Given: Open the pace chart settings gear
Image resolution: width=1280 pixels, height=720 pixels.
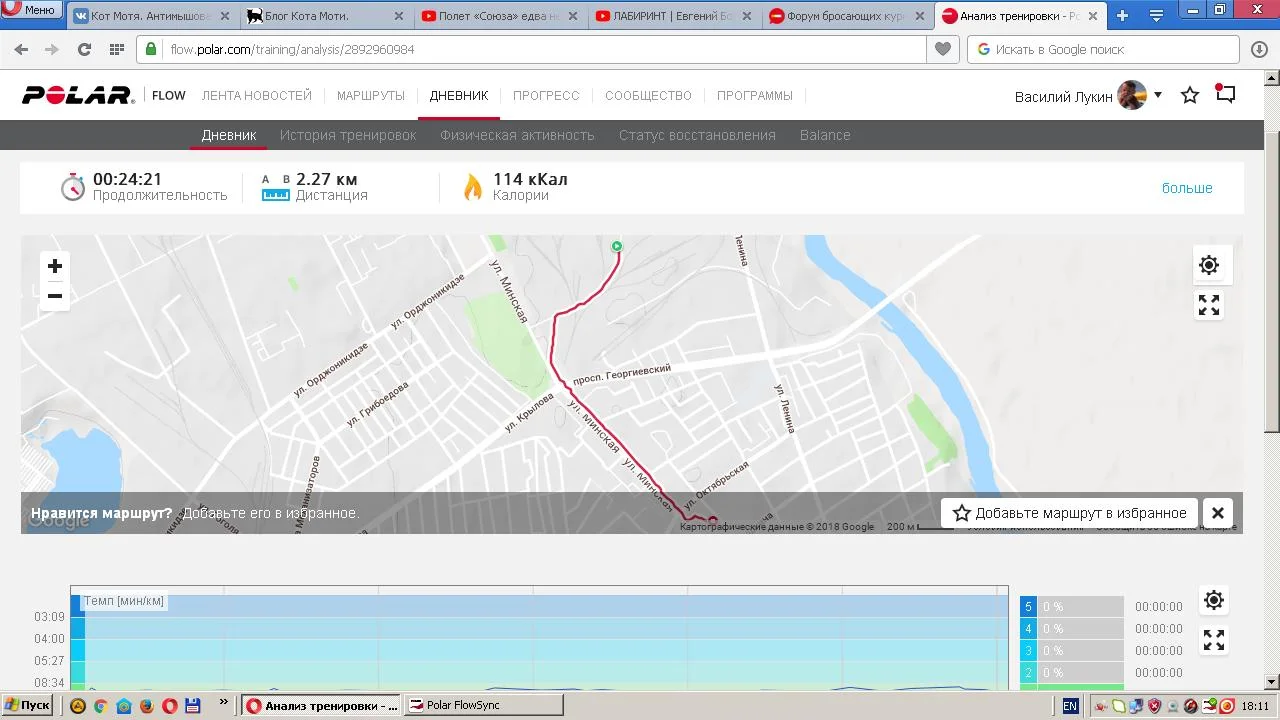Looking at the screenshot, I should 1213,600.
